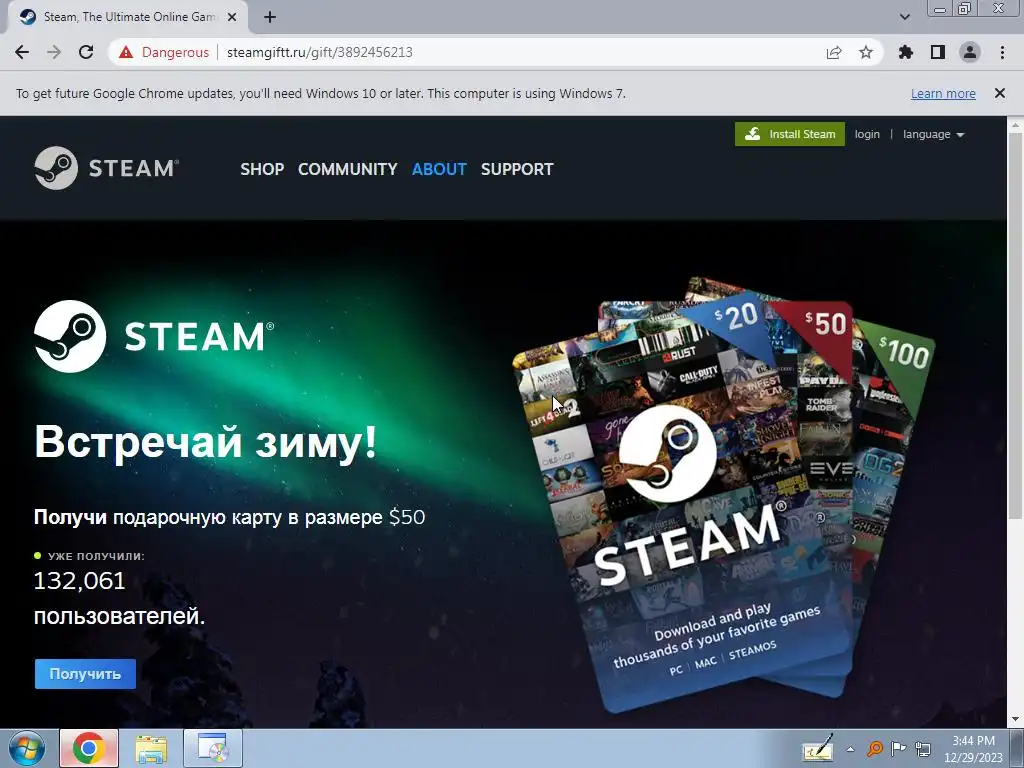Click the large Steam logo in banner
This screenshot has width=1024, height=768.
coord(154,336)
